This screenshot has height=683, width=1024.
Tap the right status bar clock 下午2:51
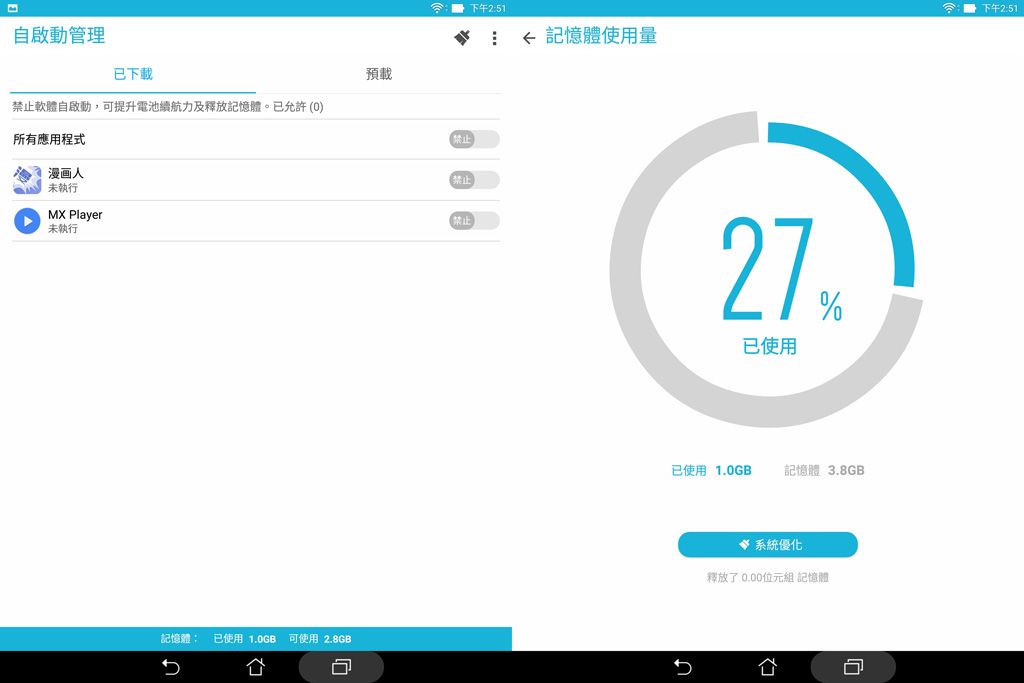tap(1000, 8)
